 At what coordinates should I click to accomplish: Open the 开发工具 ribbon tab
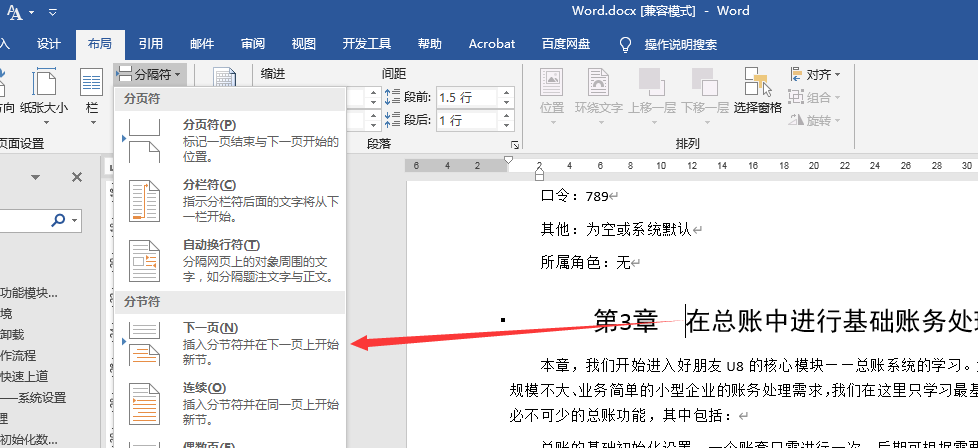[367, 44]
